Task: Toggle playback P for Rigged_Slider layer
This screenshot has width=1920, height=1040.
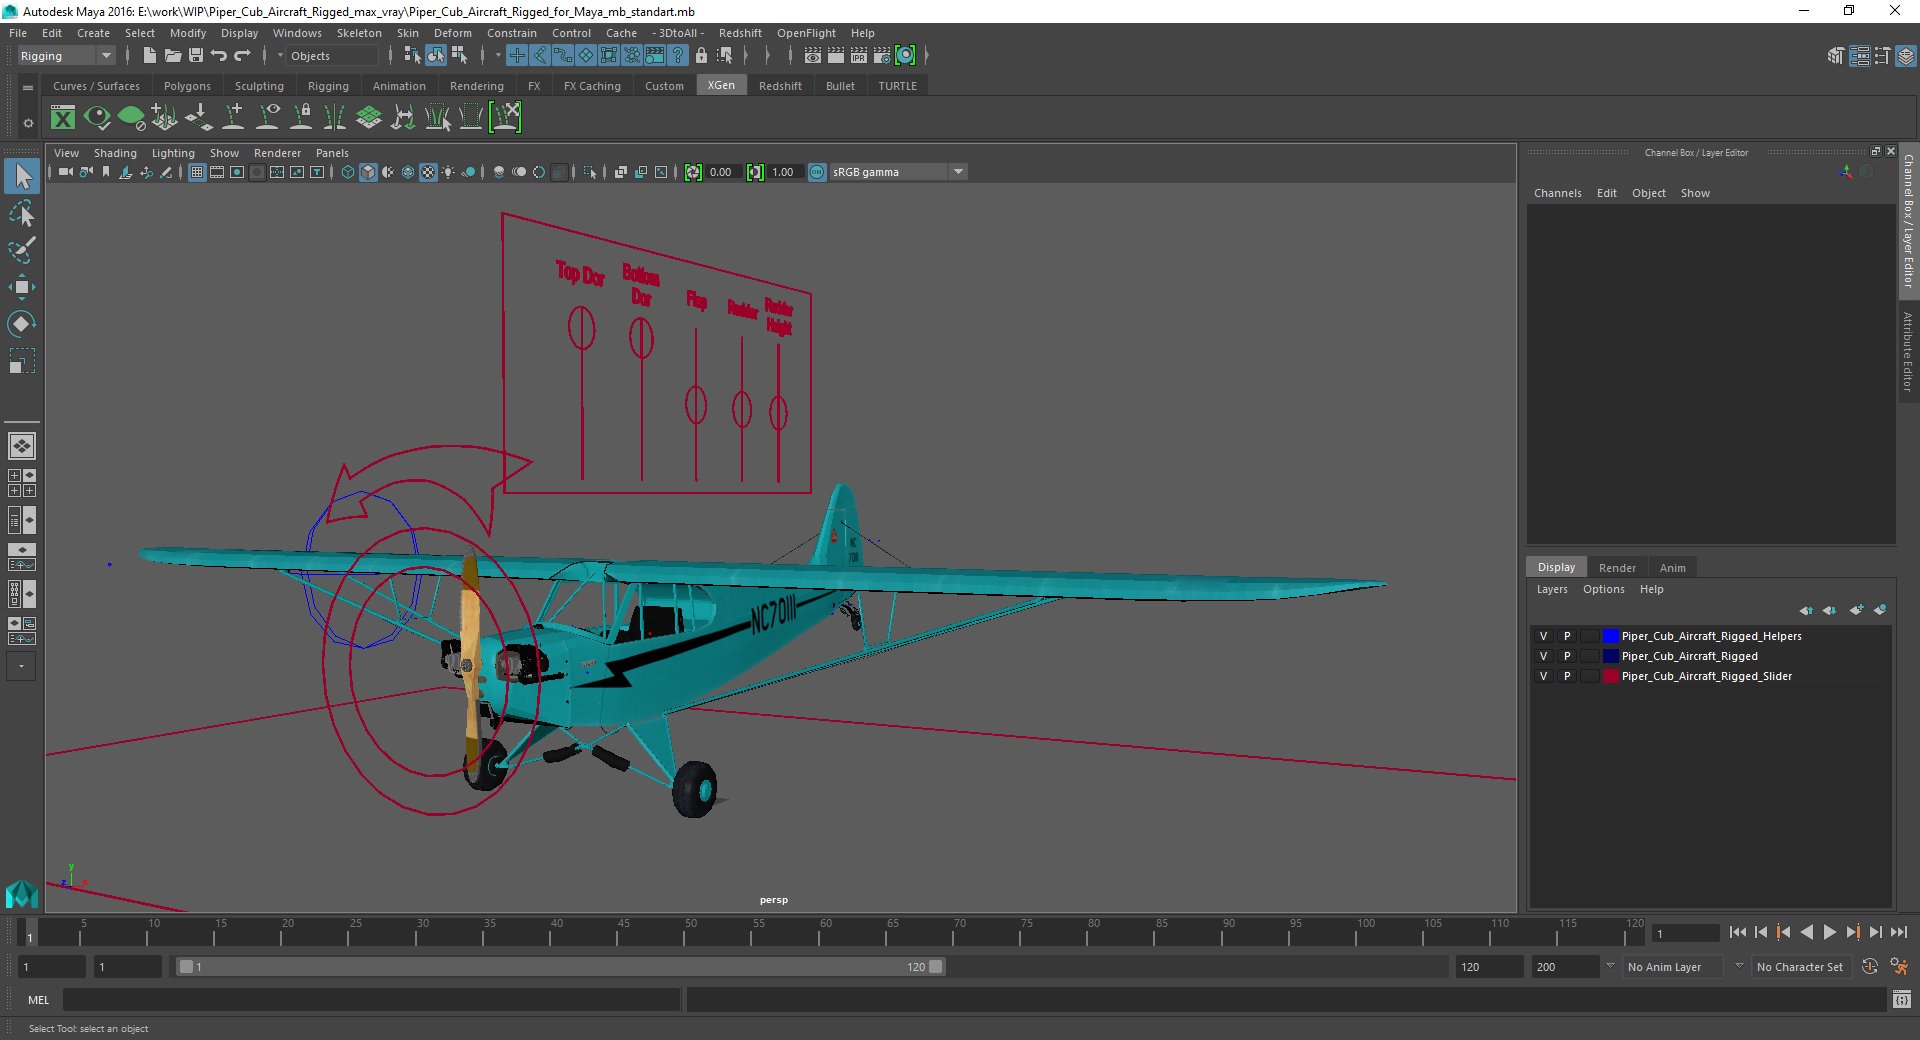Action: point(1567,676)
